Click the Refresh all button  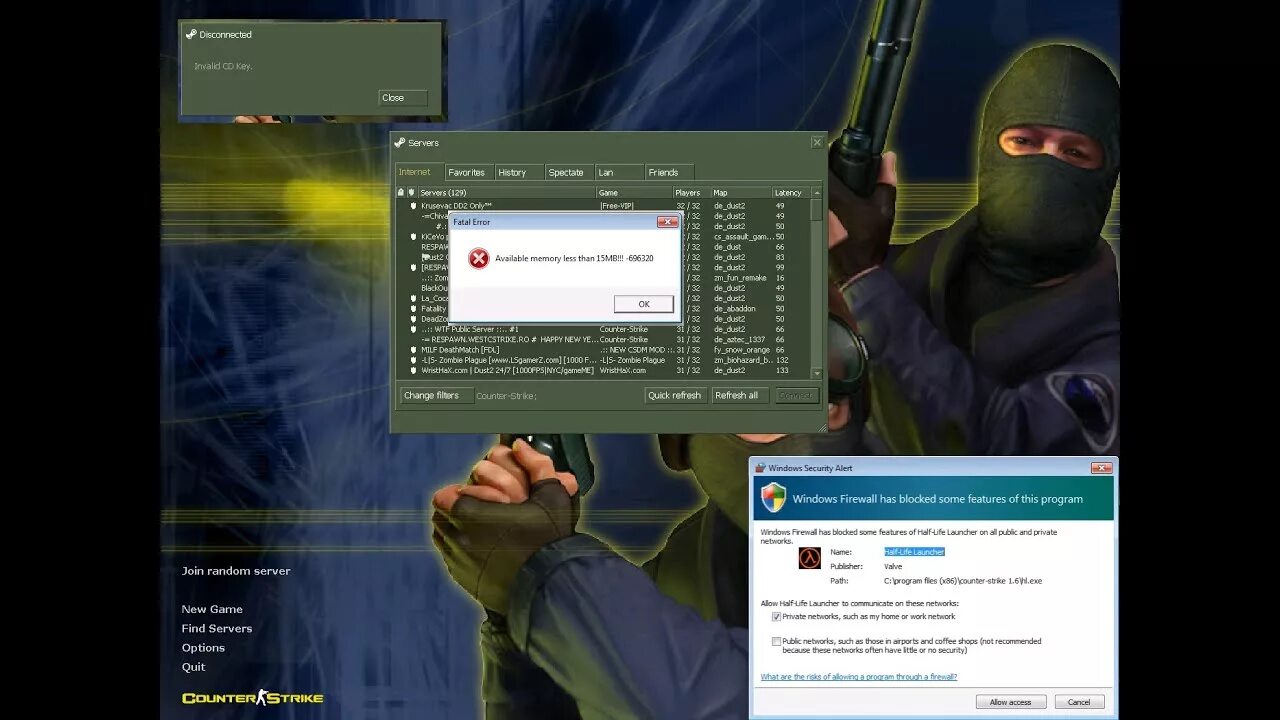click(x=740, y=395)
